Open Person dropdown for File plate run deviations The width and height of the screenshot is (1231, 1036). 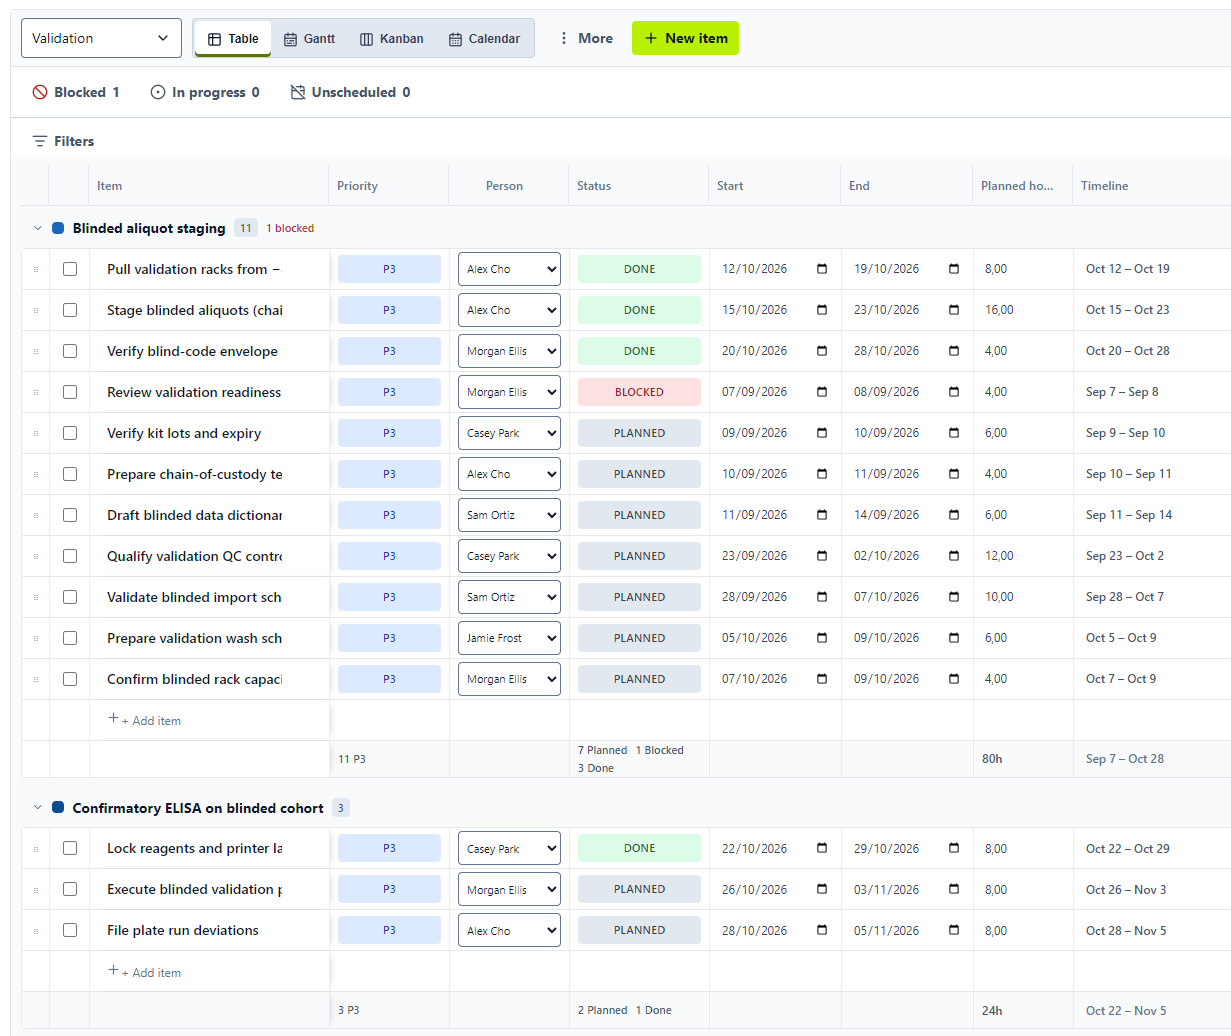tap(509, 930)
